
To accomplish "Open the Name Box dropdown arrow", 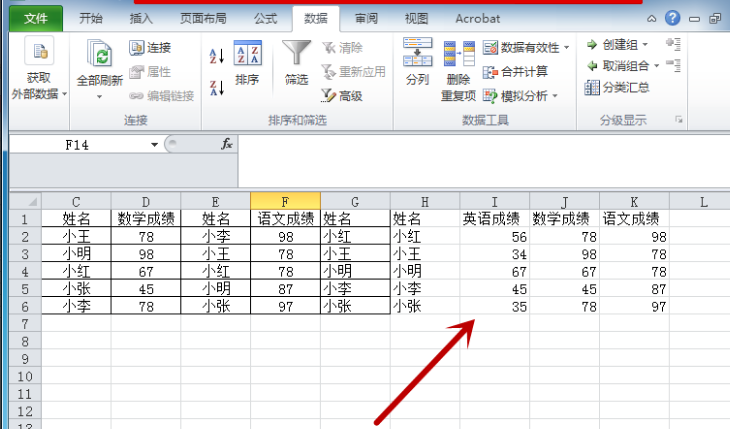I will coord(154,145).
